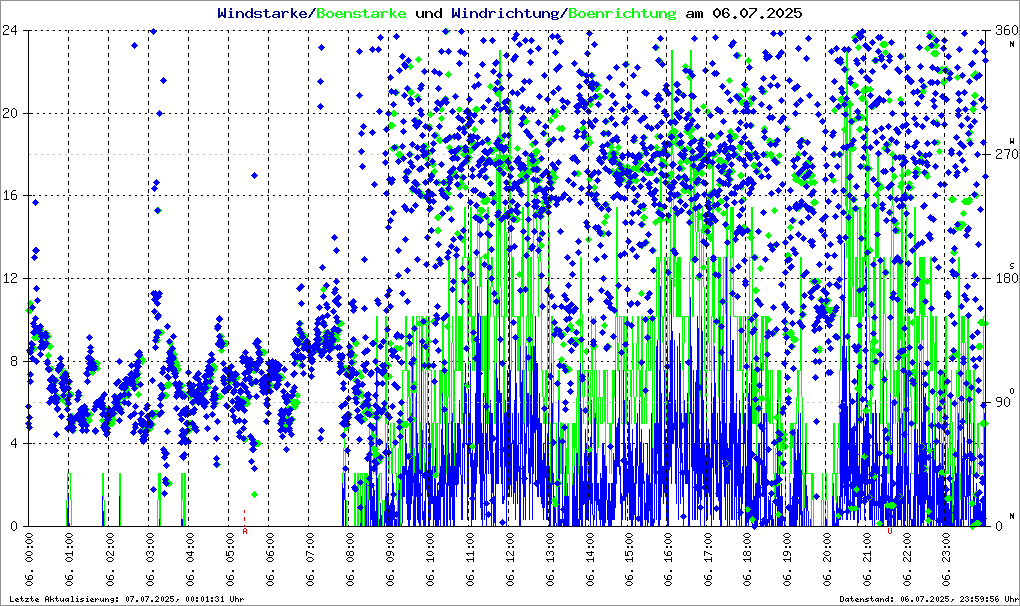Click the '360' direction label on right axis
This screenshot has width=1020, height=606.
click(1003, 30)
